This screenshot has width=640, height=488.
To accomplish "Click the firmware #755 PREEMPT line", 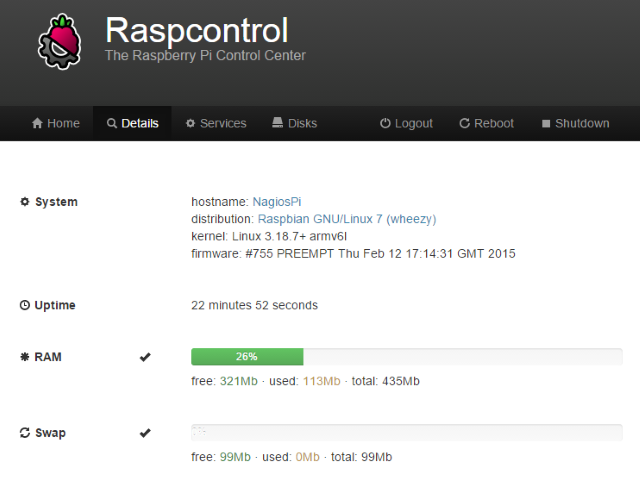I will pyautogui.click(x=353, y=254).
